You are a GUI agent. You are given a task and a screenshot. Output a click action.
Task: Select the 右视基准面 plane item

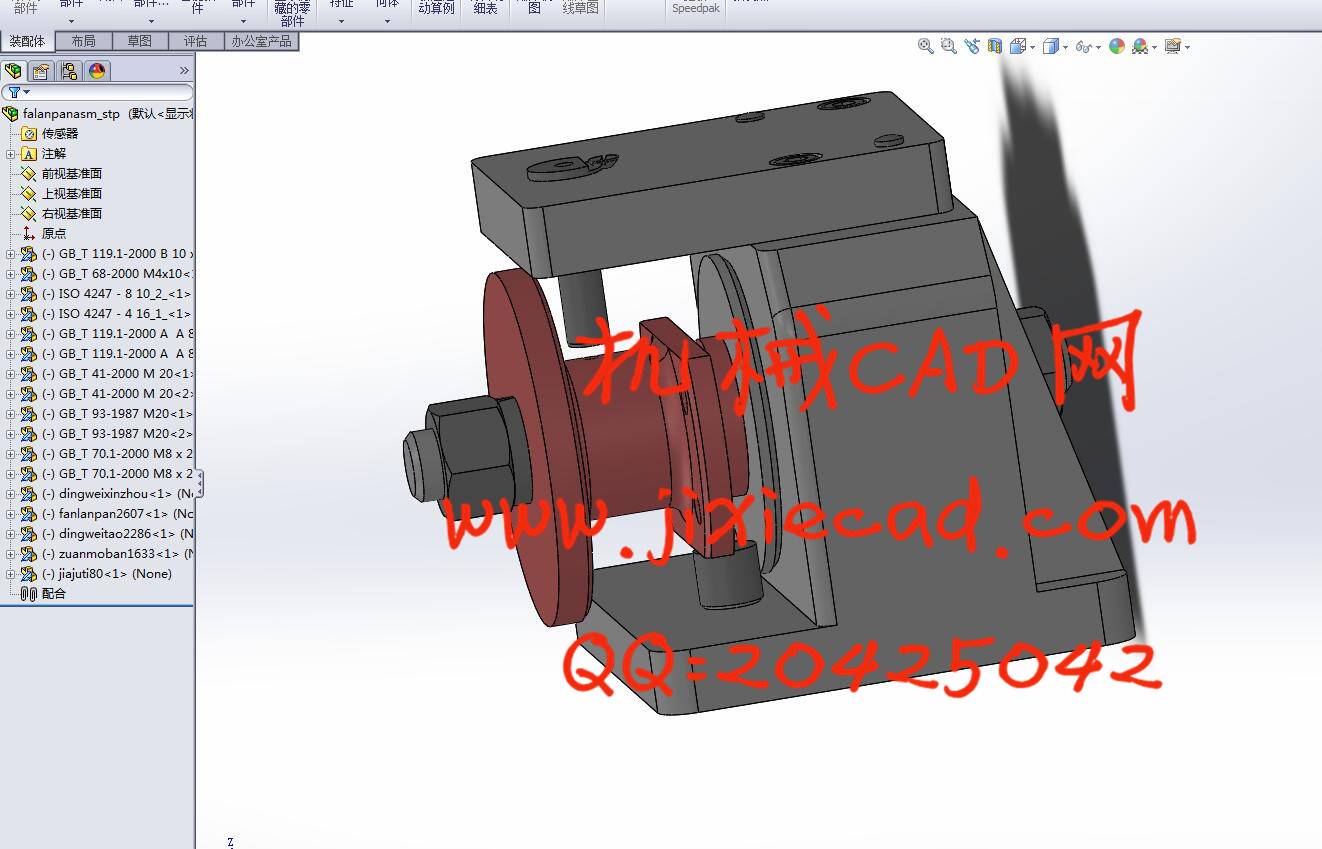click(72, 213)
